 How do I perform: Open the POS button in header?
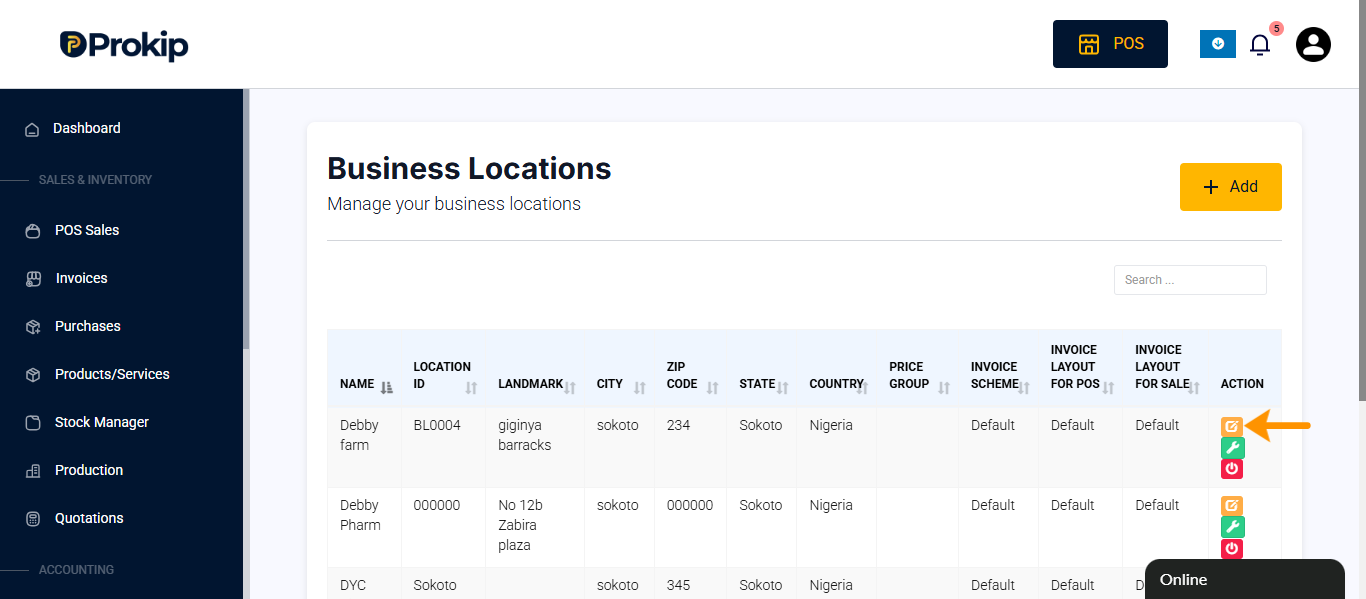point(1110,44)
